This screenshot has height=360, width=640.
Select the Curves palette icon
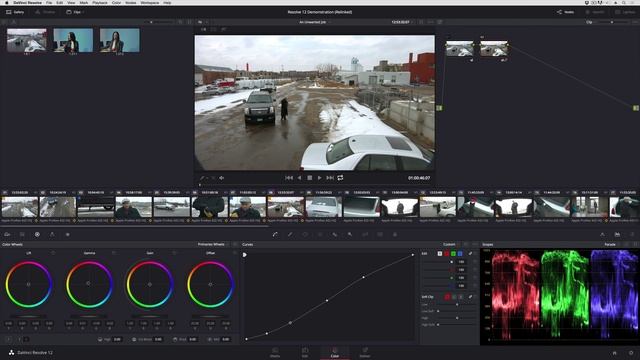coord(275,235)
